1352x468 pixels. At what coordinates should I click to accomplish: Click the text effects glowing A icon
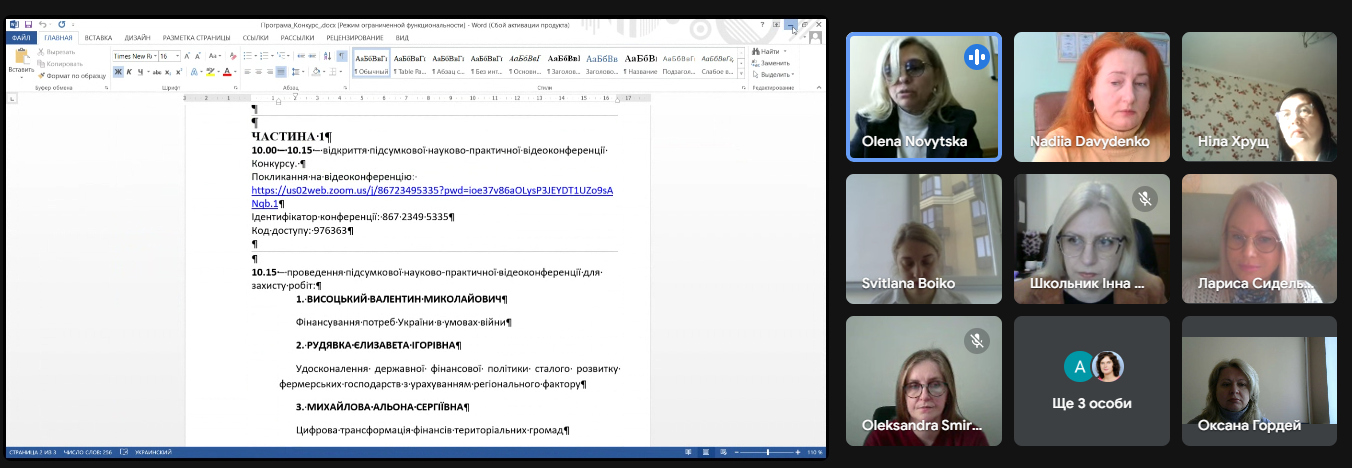(x=194, y=72)
